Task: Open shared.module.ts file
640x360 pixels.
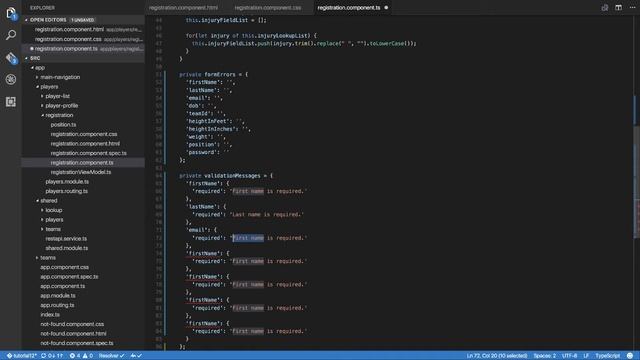Action: [67, 248]
